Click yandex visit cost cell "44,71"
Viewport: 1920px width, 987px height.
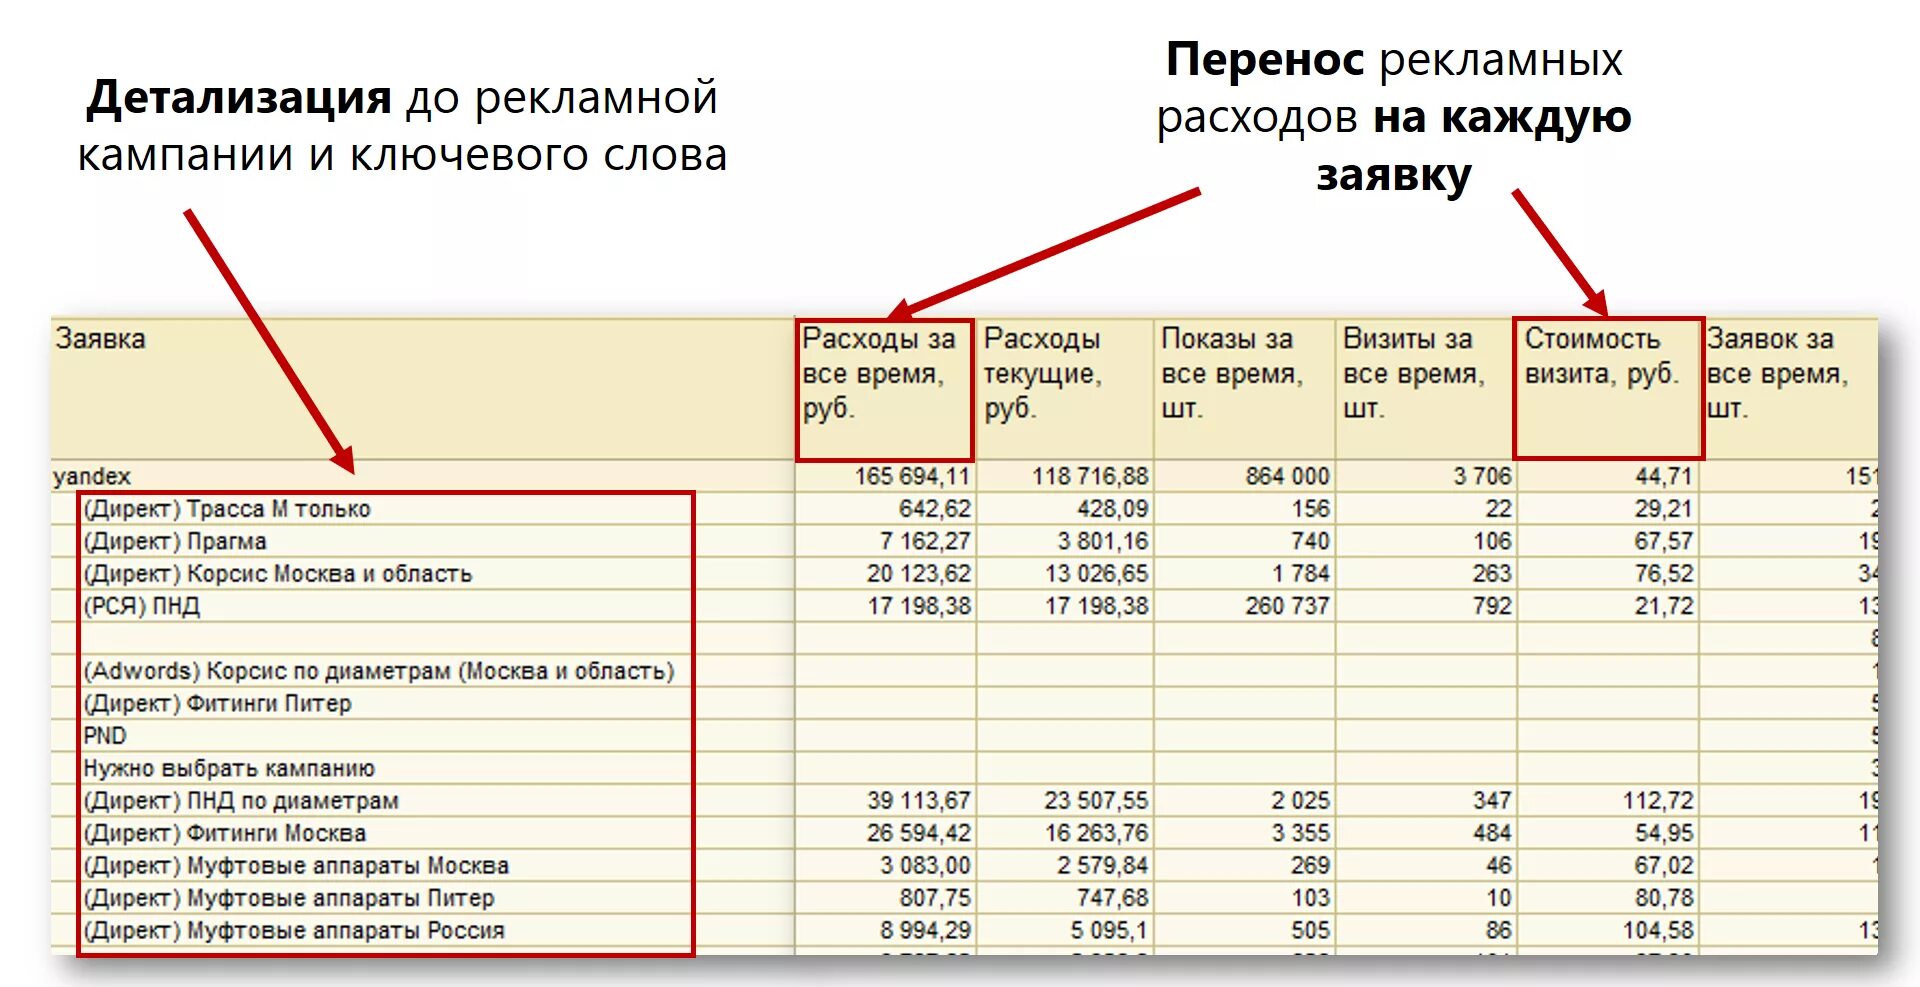1608,476
